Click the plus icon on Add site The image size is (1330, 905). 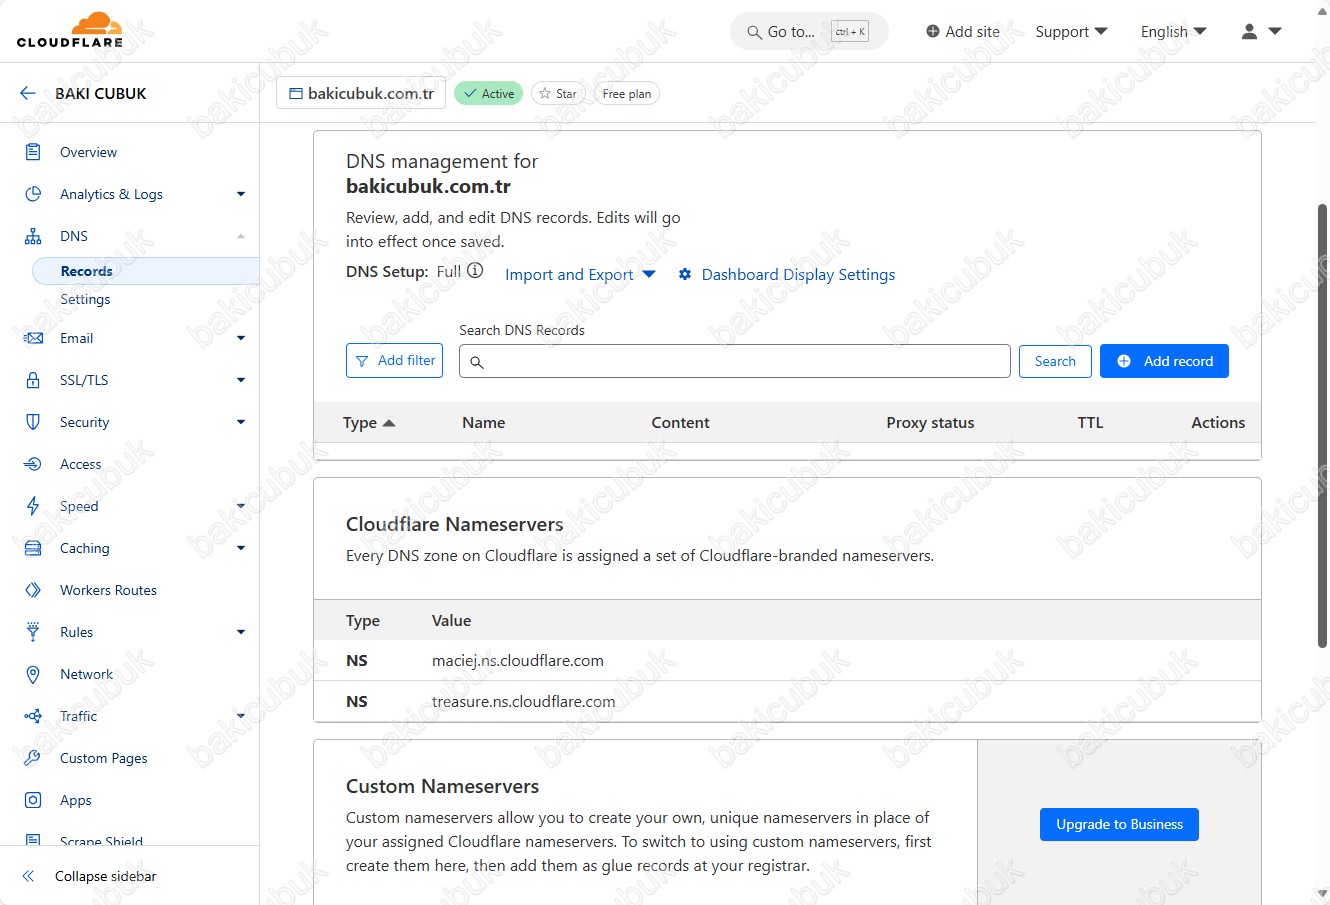933,31
